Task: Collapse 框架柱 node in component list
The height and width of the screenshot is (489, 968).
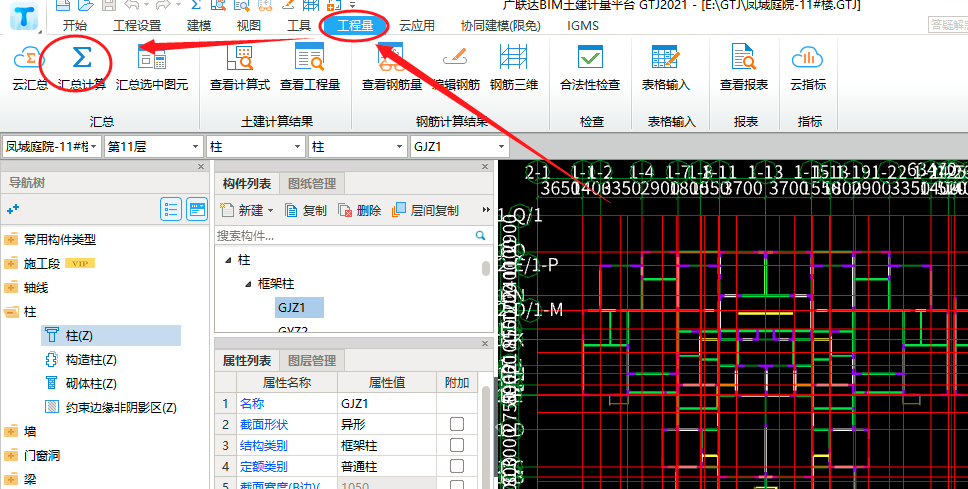Action: (x=248, y=284)
